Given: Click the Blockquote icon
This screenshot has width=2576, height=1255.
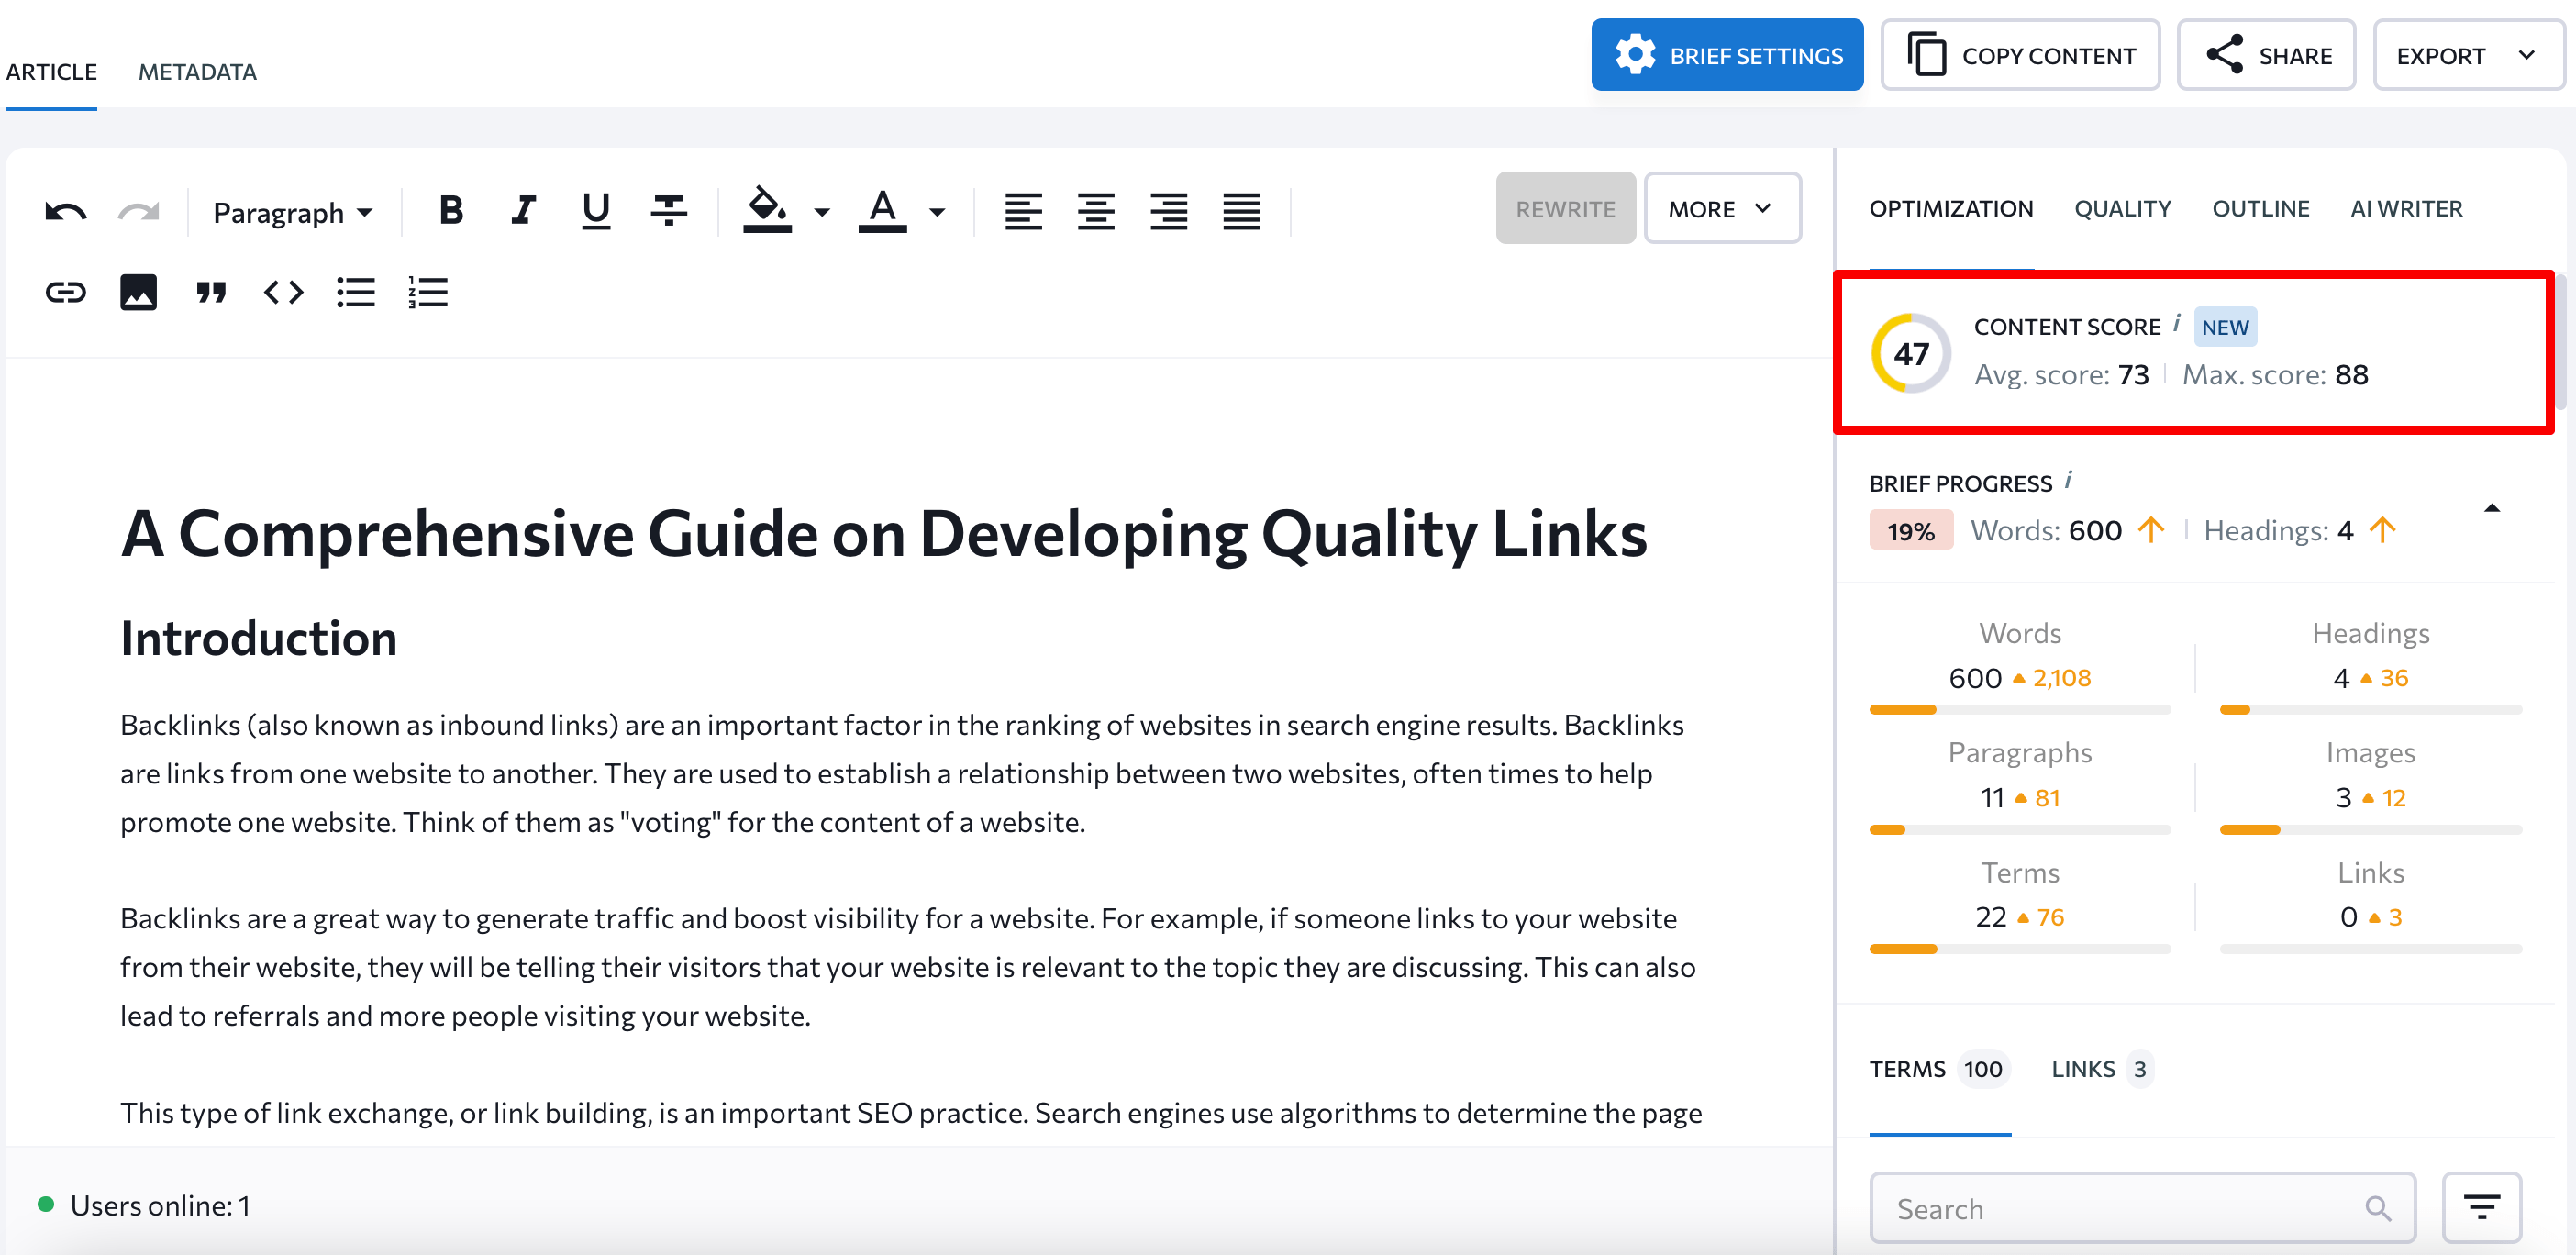Looking at the screenshot, I should point(208,294).
